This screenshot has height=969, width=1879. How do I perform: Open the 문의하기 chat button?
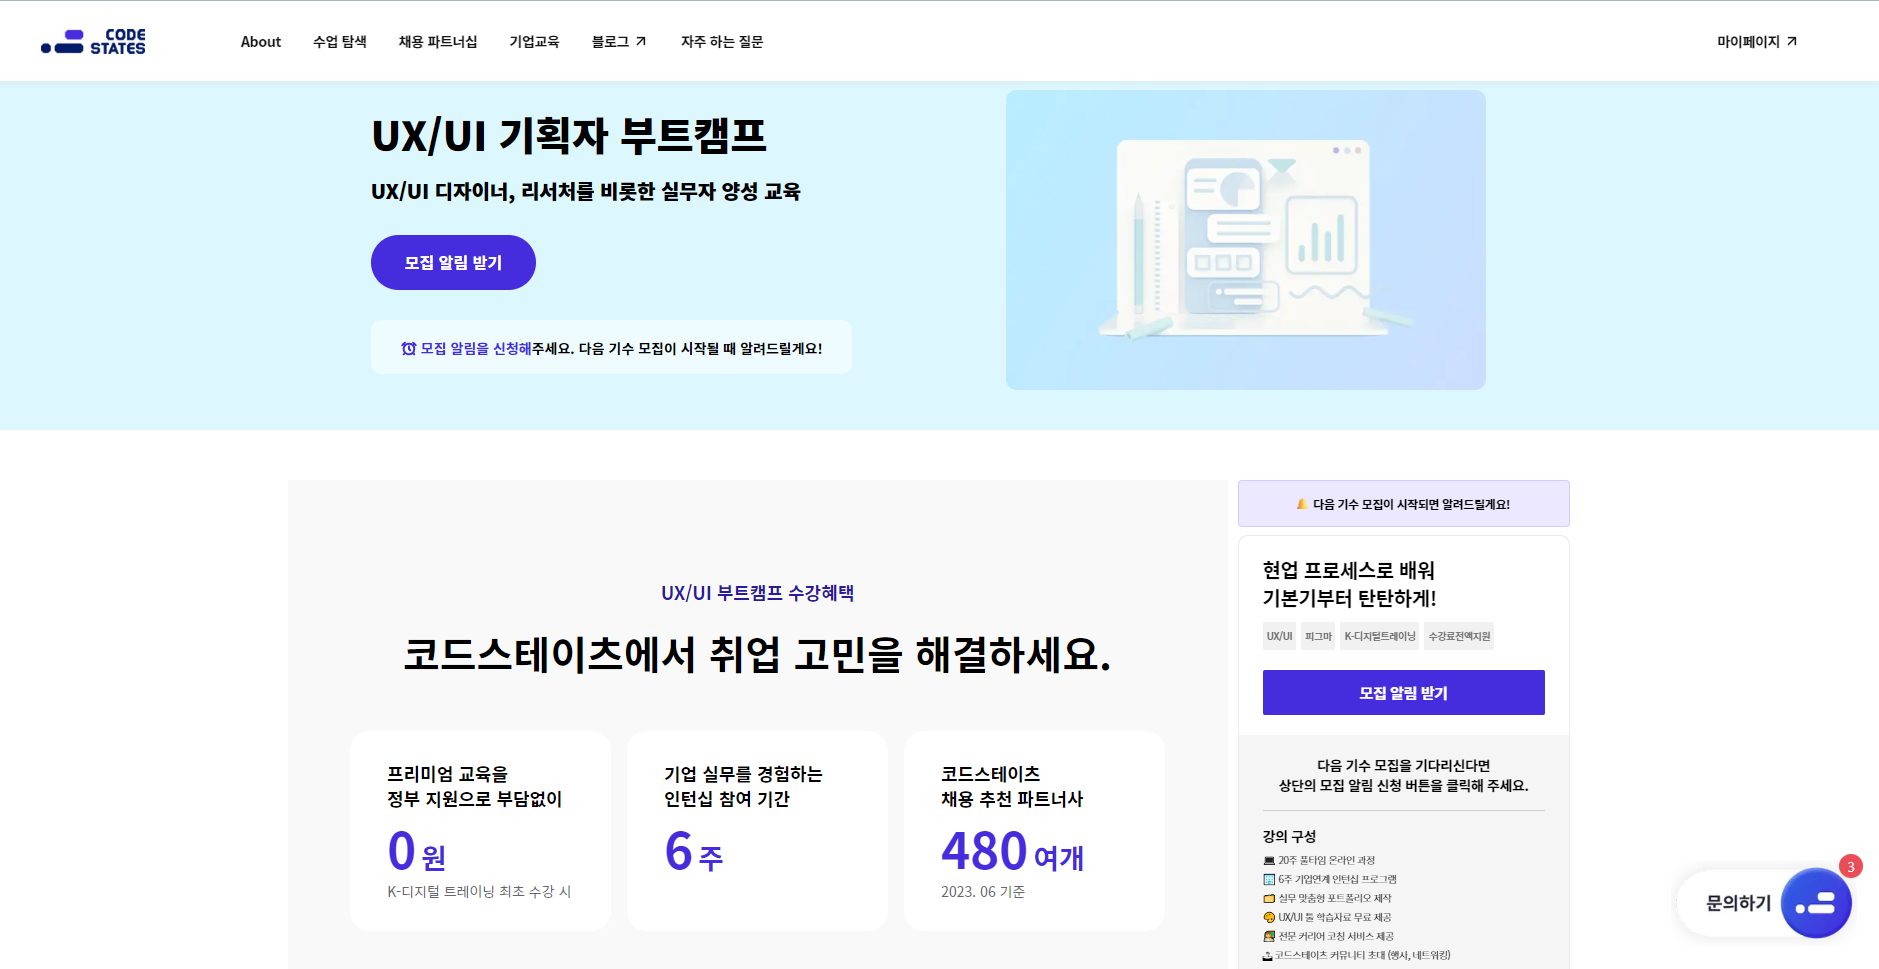click(1762, 903)
